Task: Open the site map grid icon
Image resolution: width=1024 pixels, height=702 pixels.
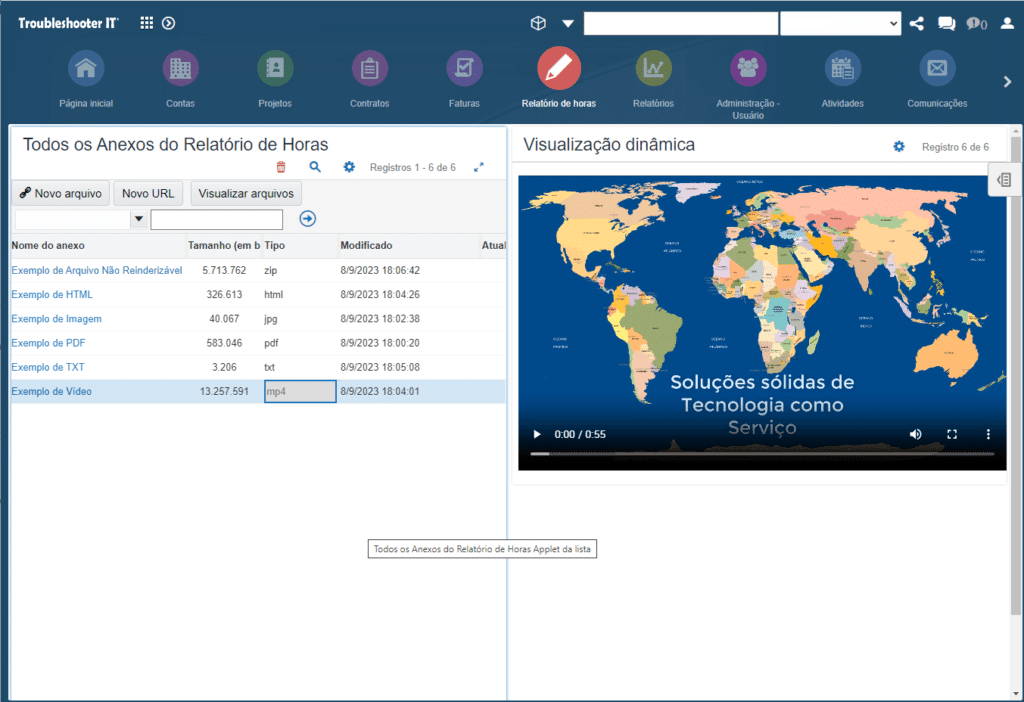Action: point(146,24)
